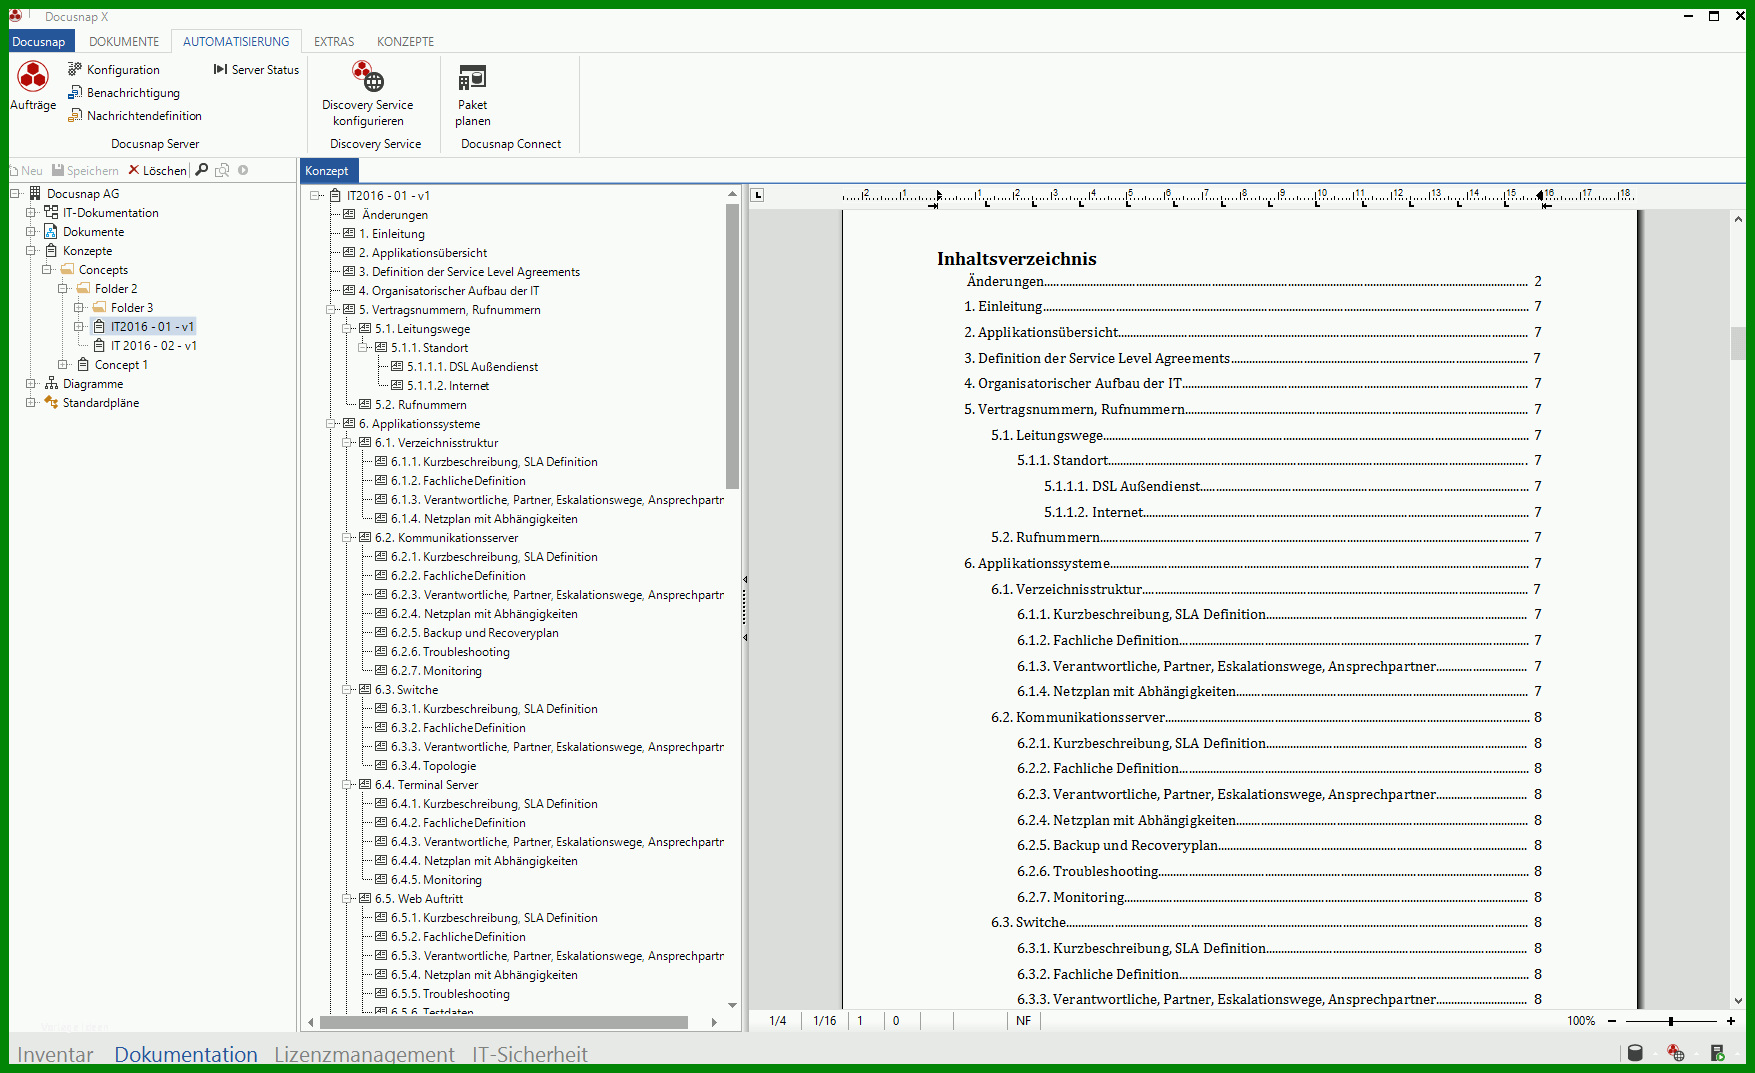Collapse the 6.2. Kommunikationsserver section
The height and width of the screenshot is (1073, 1755).
(x=347, y=538)
